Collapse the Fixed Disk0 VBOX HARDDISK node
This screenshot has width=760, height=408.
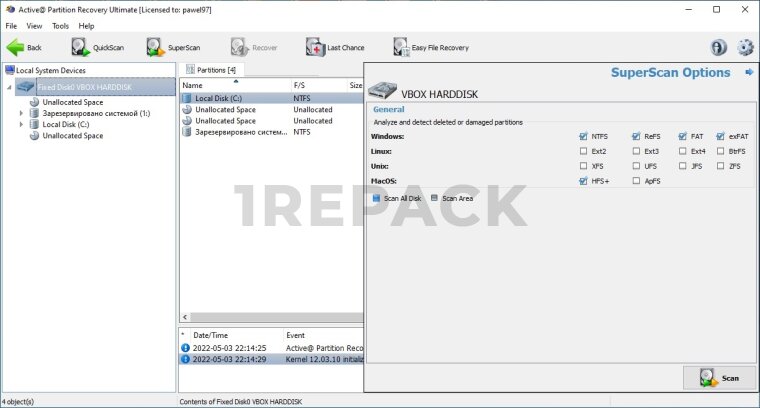point(10,88)
